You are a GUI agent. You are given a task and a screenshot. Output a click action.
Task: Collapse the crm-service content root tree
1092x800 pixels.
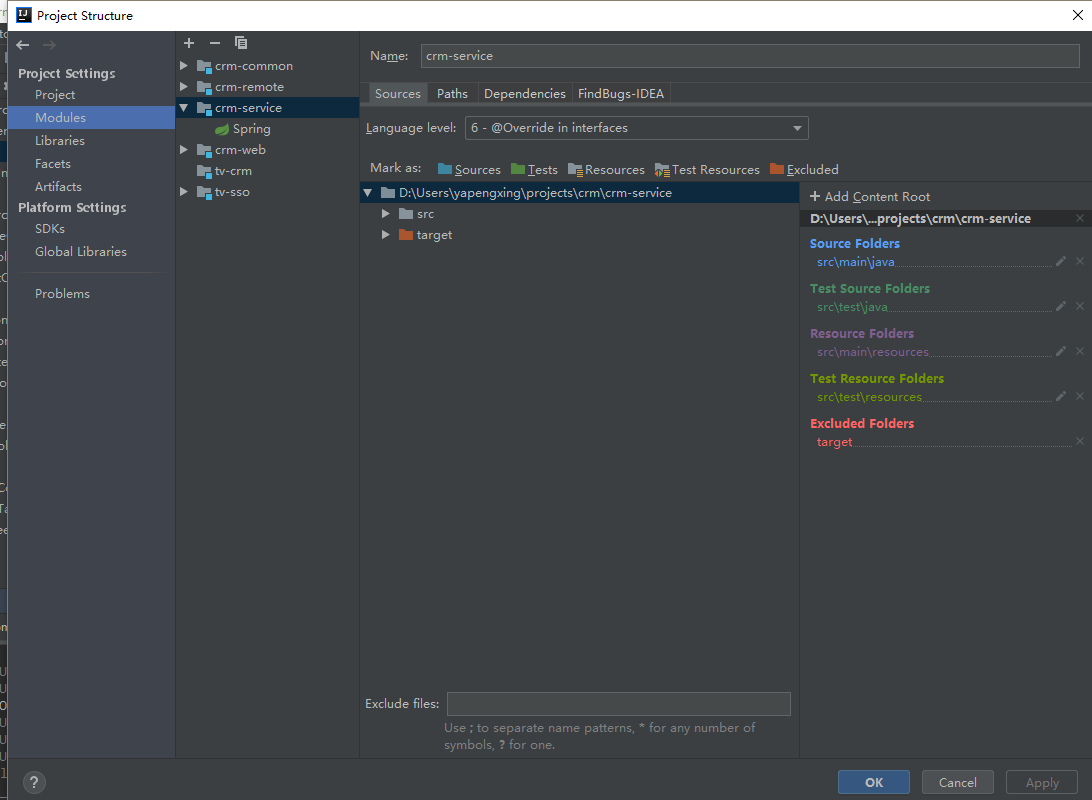(x=368, y=193)
